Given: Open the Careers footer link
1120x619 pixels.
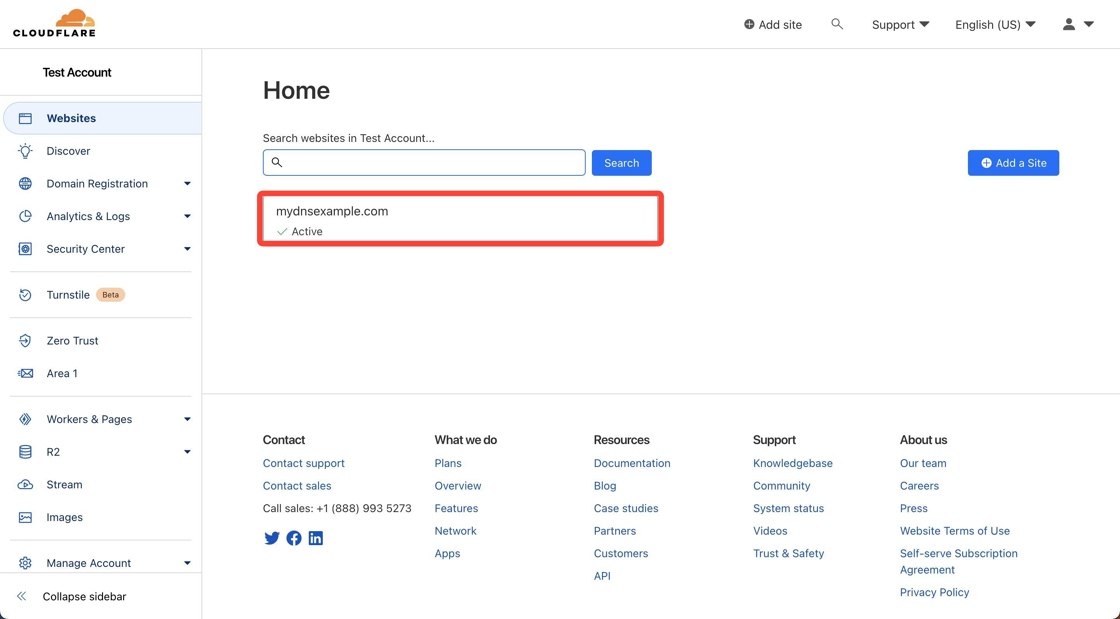Looking at the screenshot, I should click(x=919, y=486).
